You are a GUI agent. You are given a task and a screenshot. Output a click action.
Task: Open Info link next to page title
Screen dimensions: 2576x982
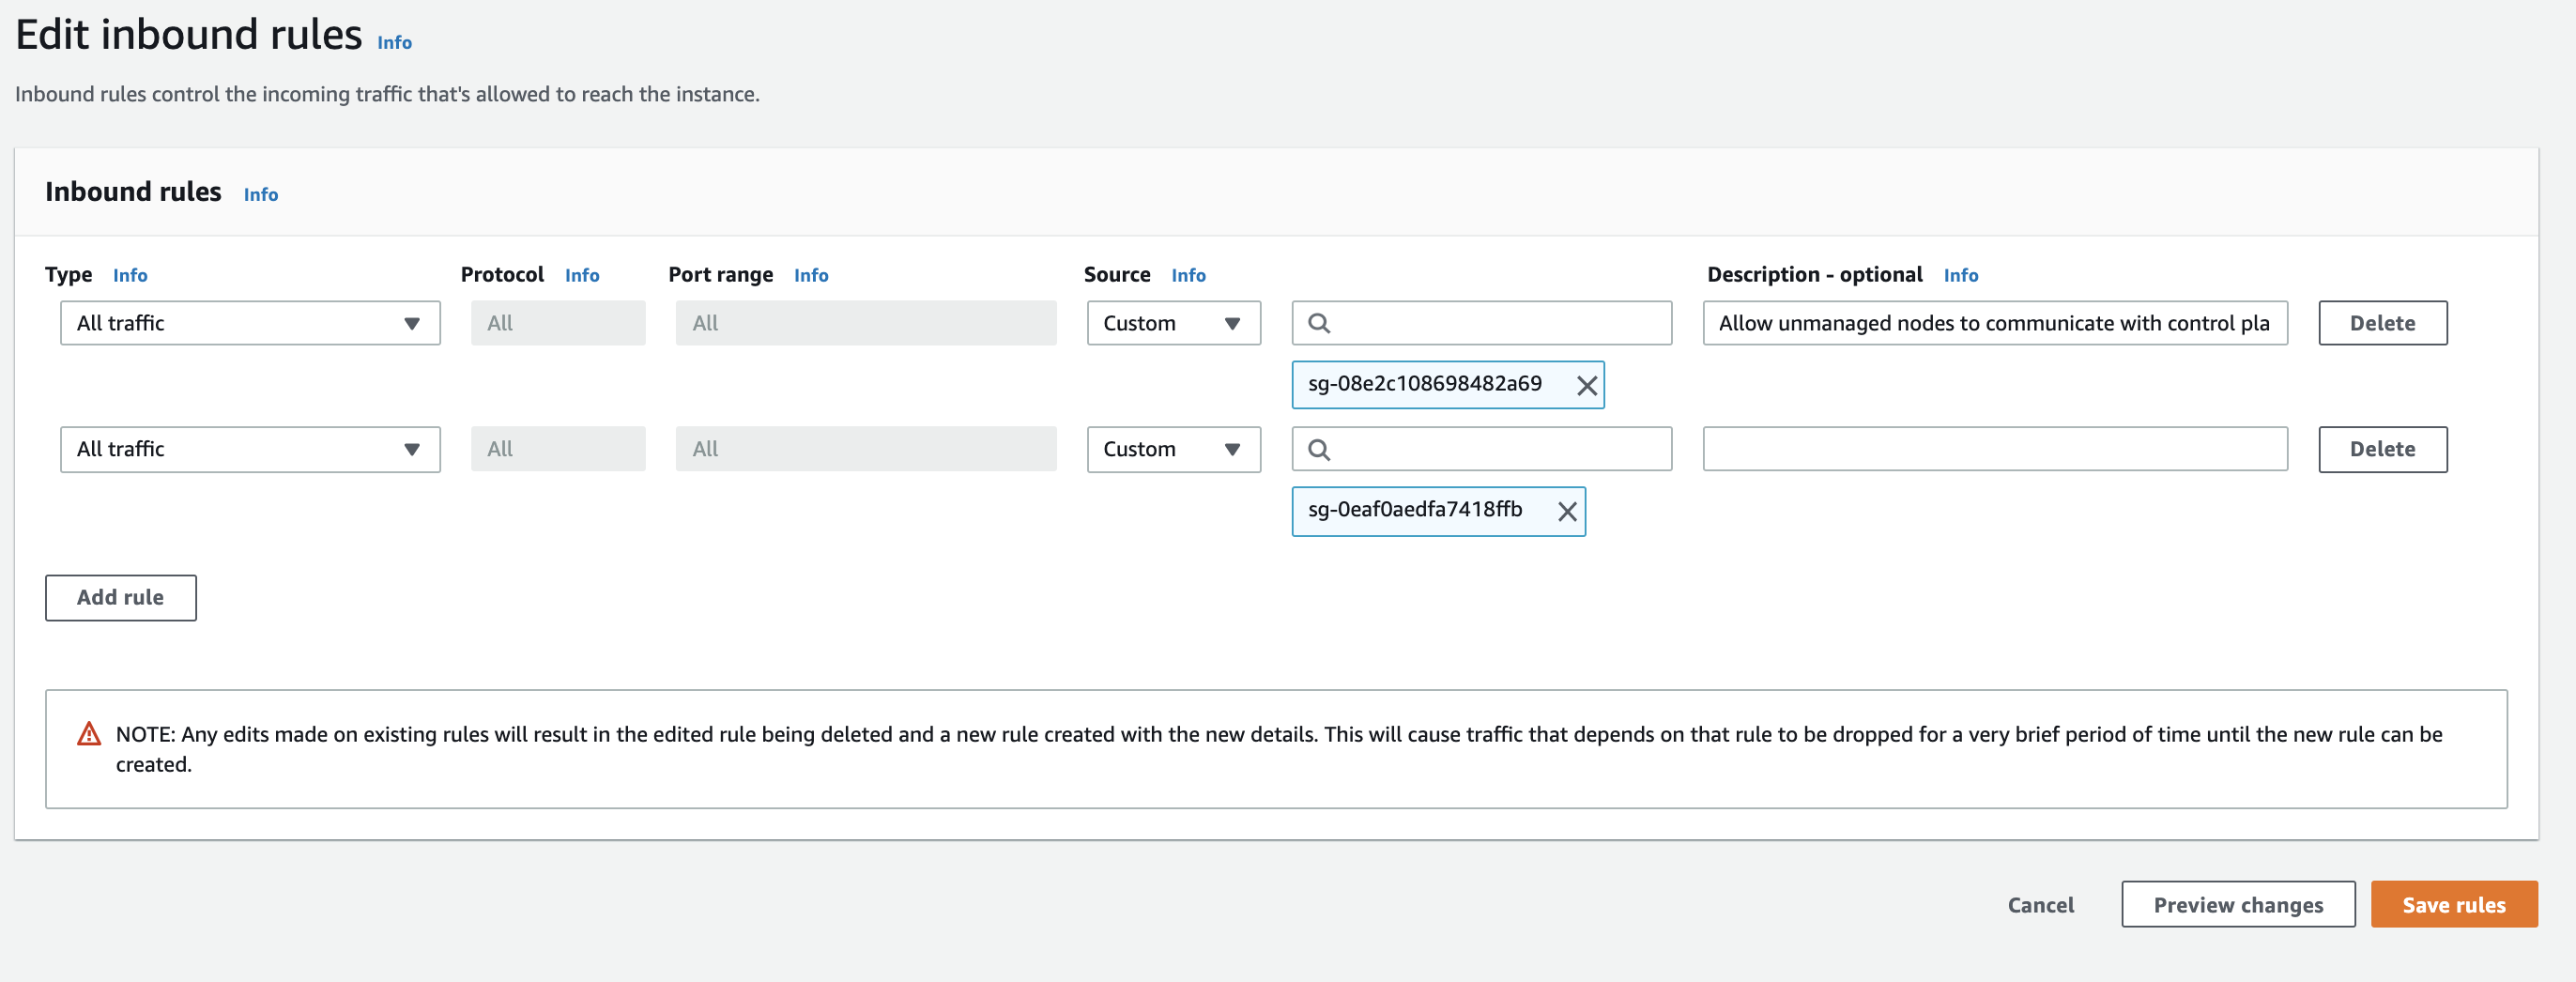pos(394,42)
